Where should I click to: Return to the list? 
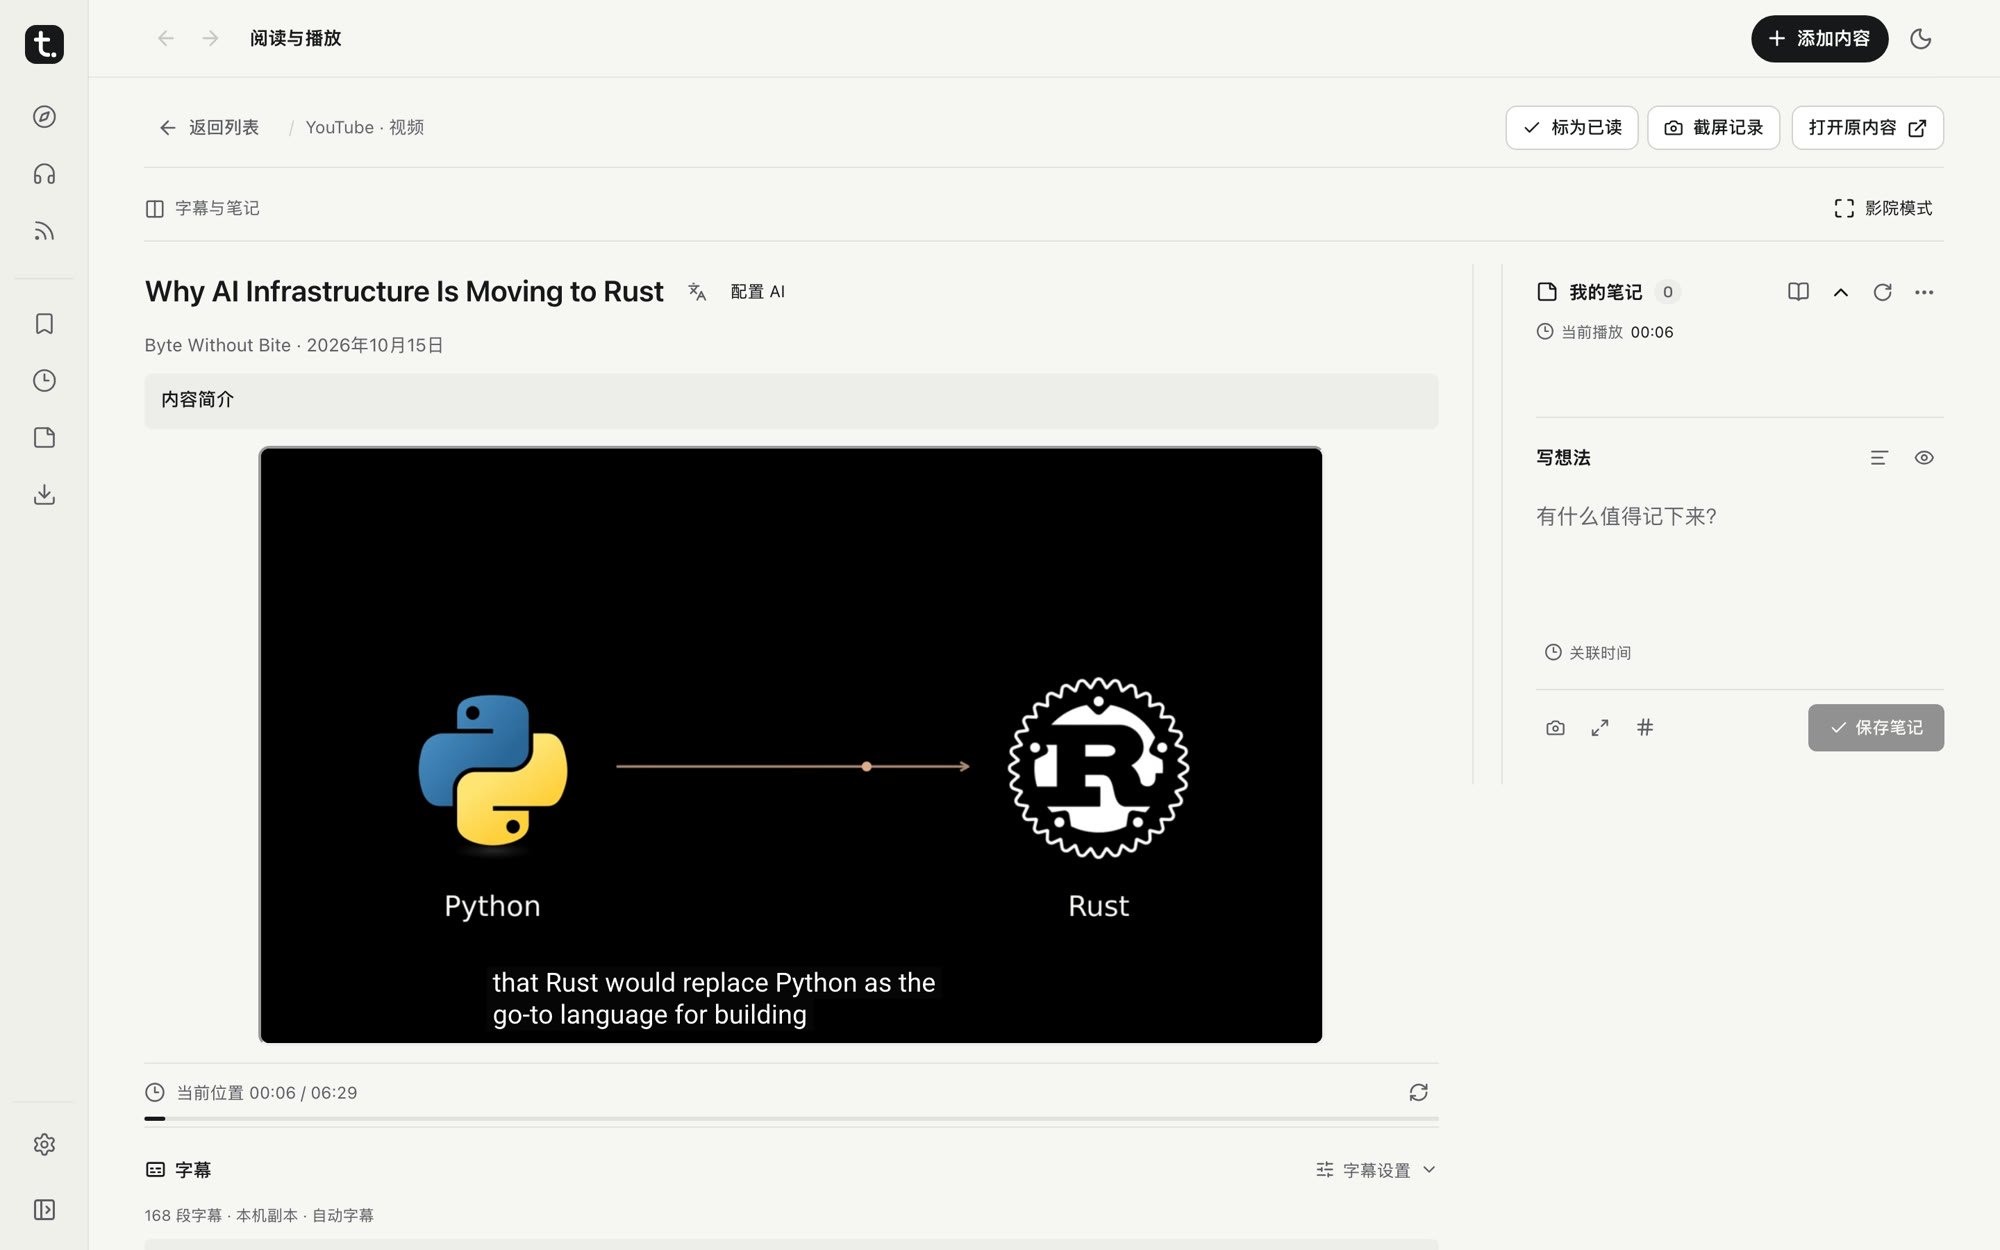click(209, 127)
